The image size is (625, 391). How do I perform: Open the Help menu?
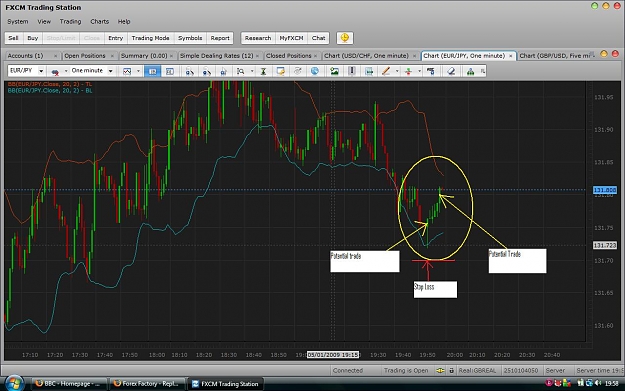pyautogui.click(x=124, y=22)
